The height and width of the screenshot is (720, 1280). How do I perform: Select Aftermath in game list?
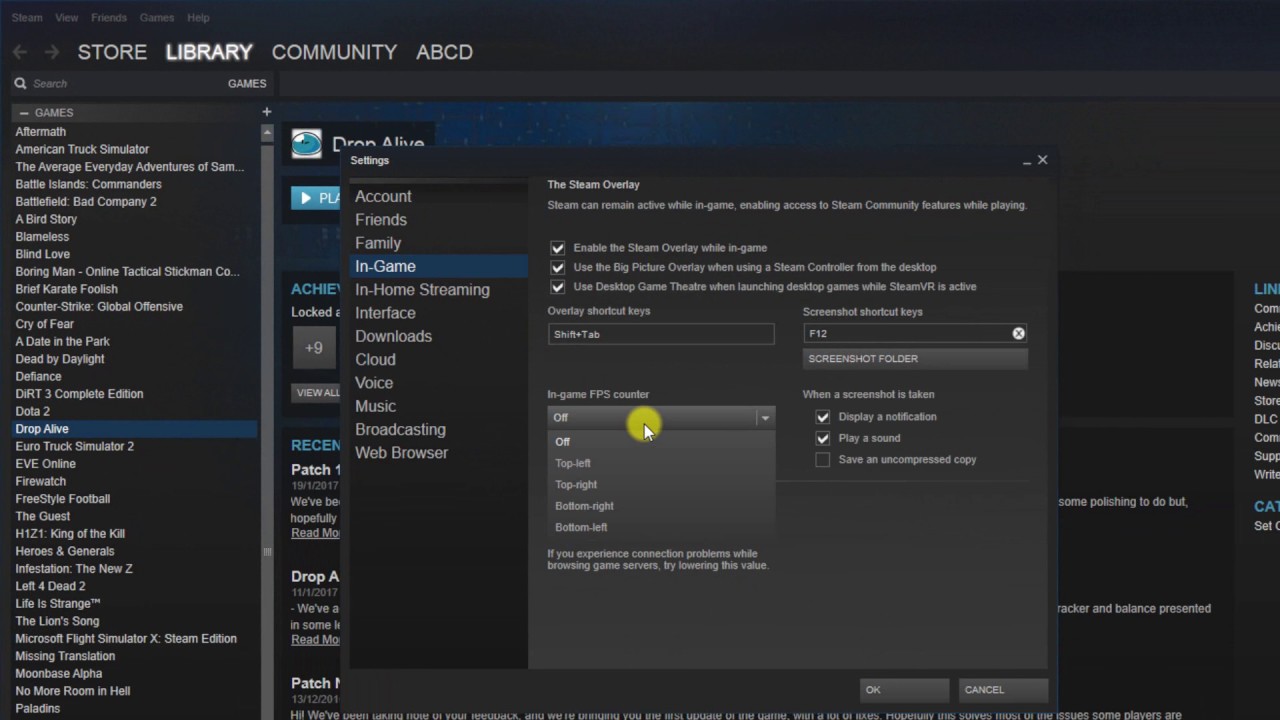[x=40, y=132]
